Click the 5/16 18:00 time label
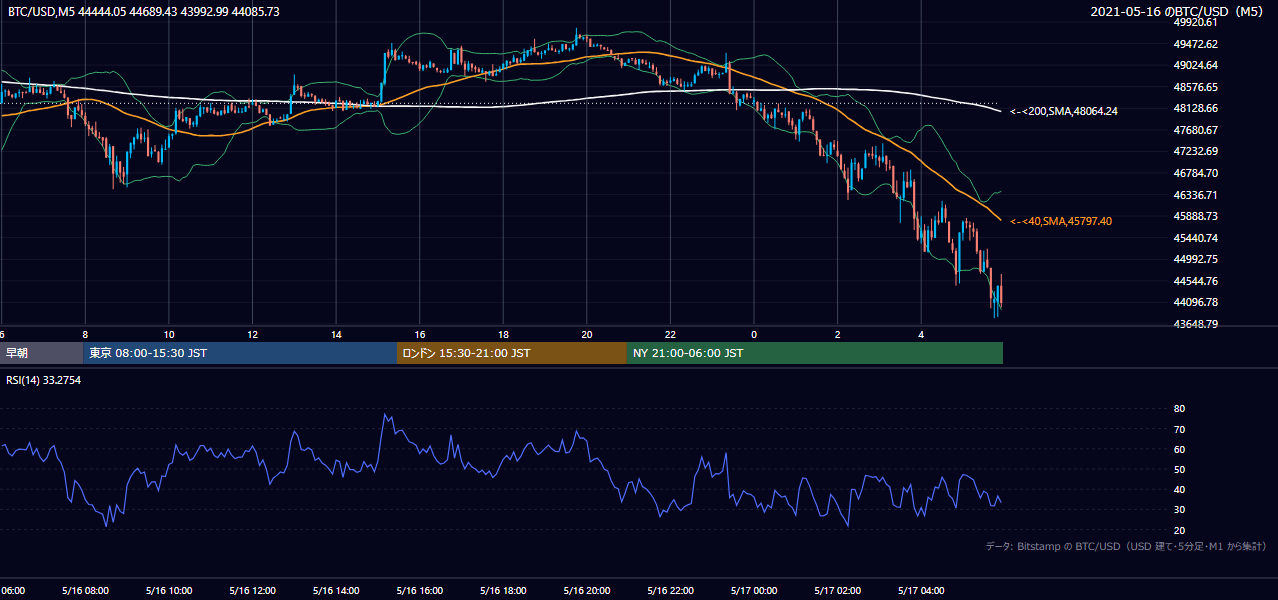1278x600 pixels. (503, 591)
